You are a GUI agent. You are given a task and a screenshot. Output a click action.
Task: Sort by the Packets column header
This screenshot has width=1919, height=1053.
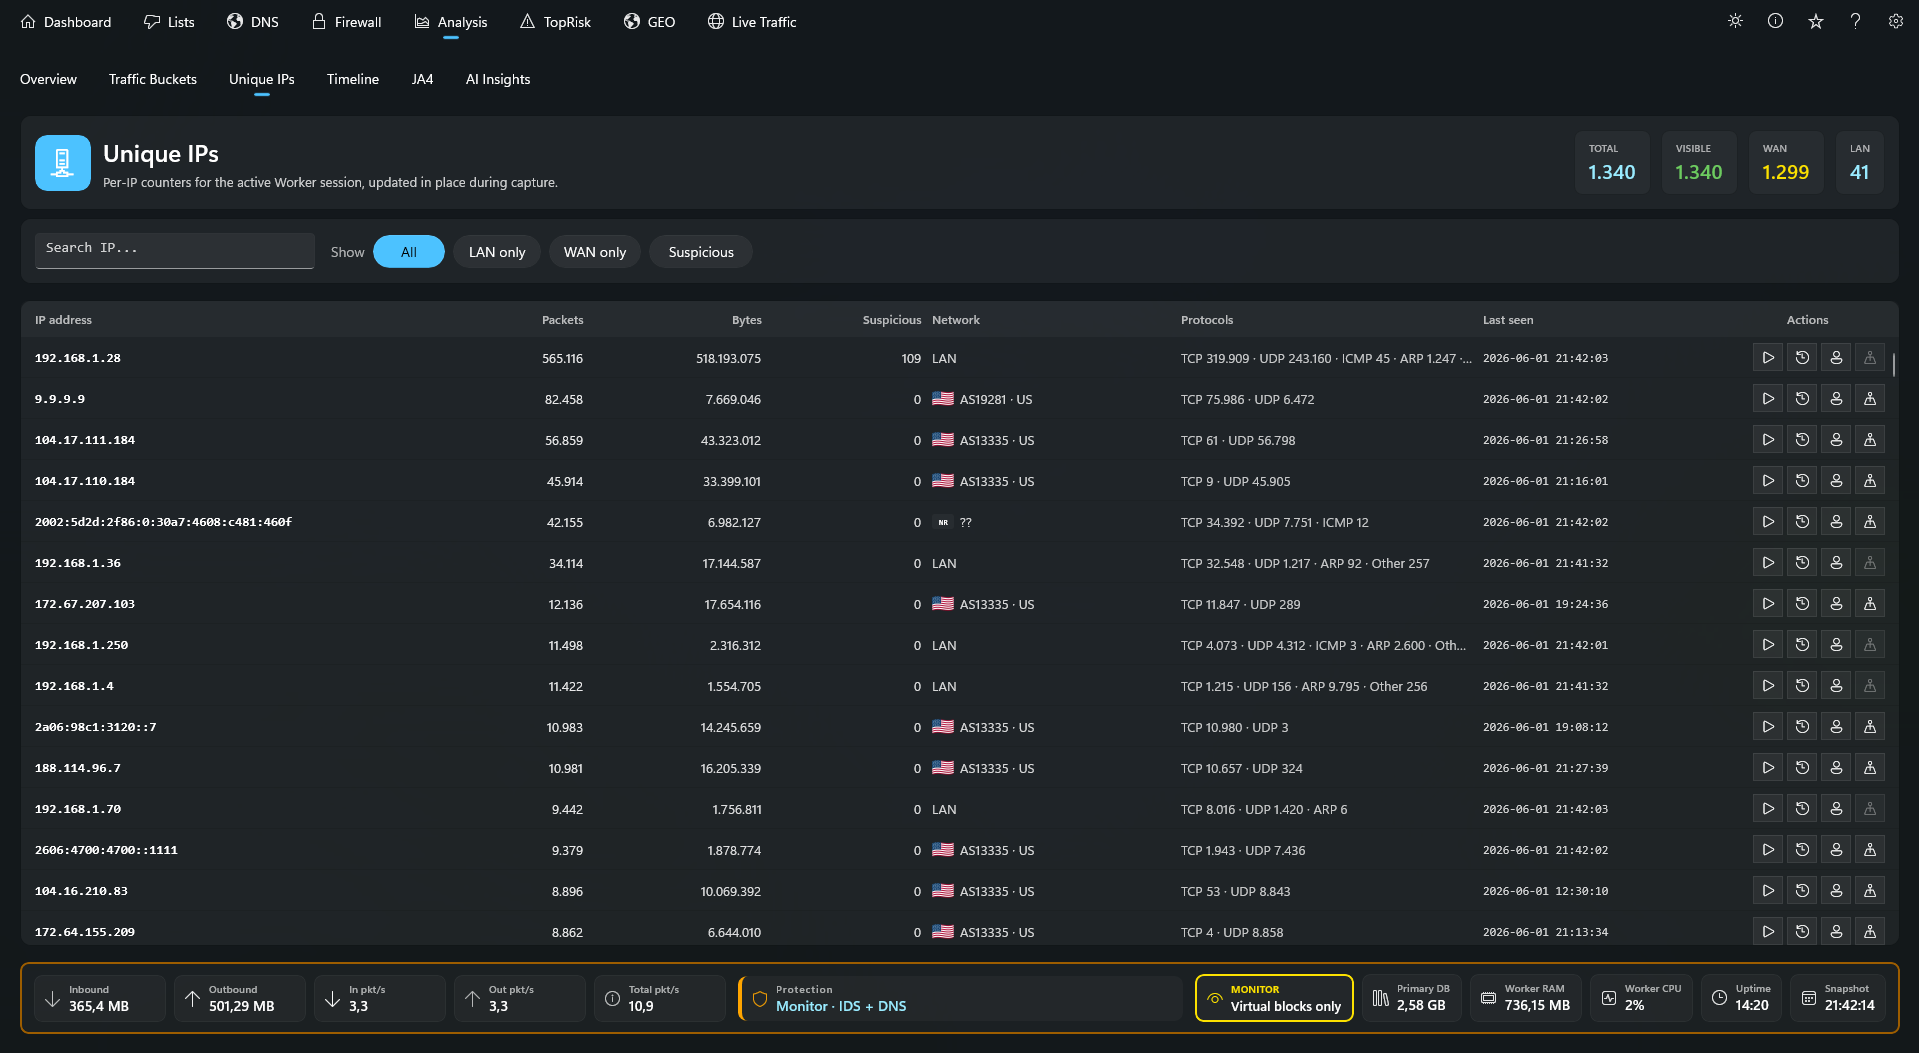coord(562,320)
